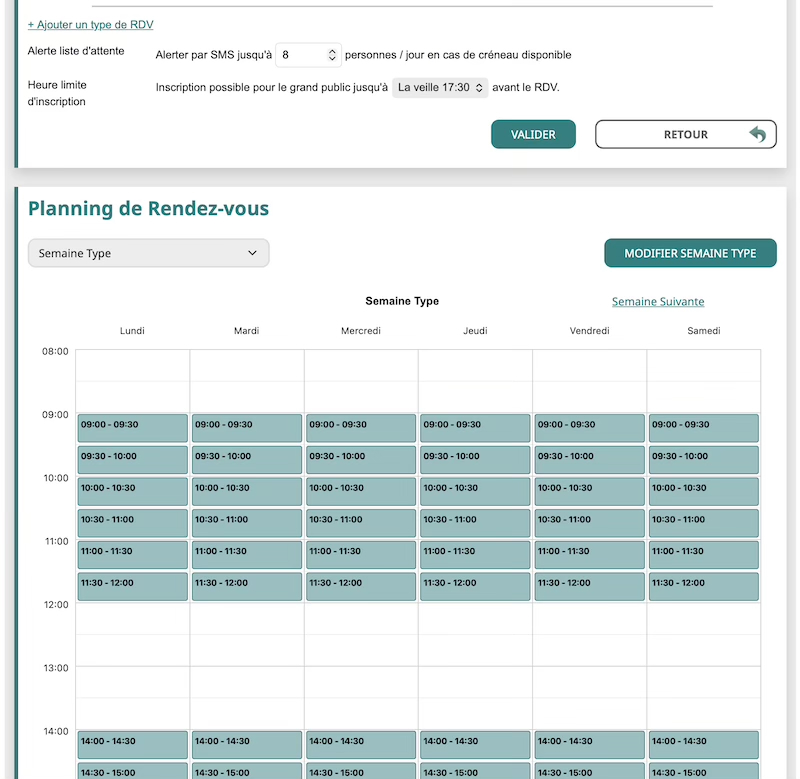
Task: Select Lundi 14:00 - 14:30 slot
Action: (133, 745)
